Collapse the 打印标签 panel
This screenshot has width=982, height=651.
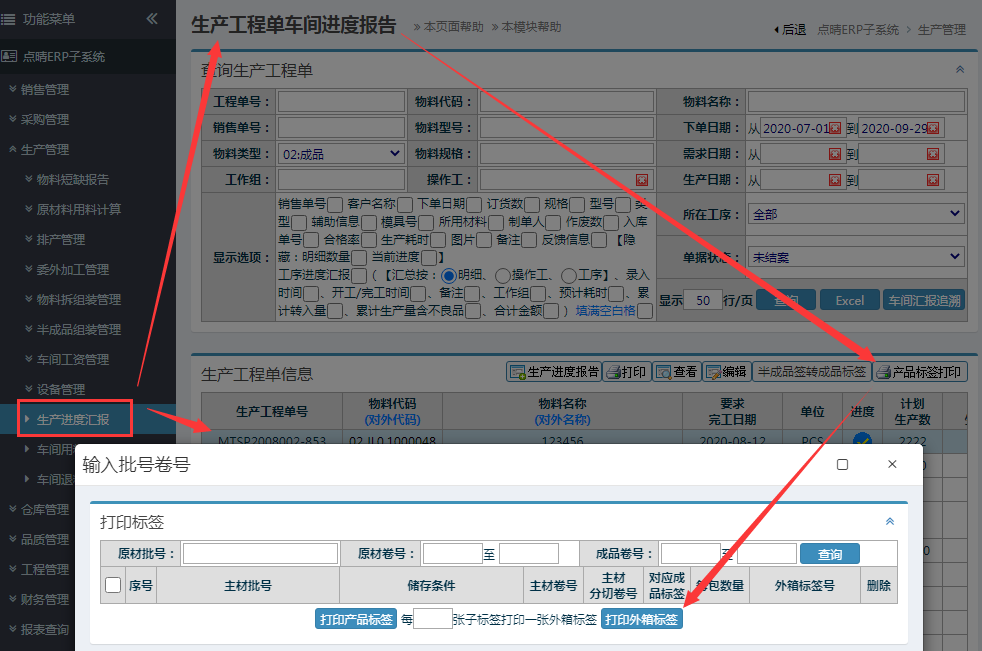890,521
